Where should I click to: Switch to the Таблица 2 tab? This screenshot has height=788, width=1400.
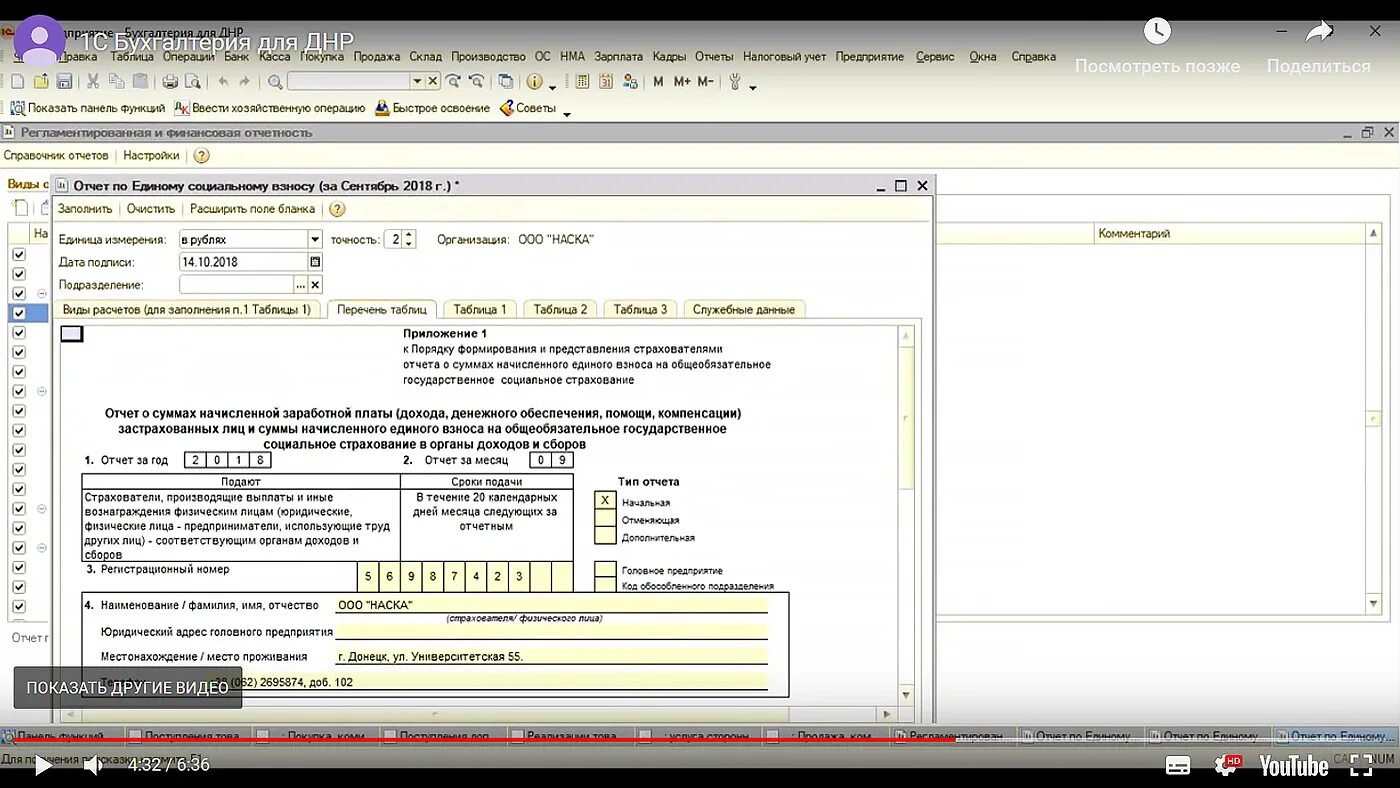click(x=560, y=309)
